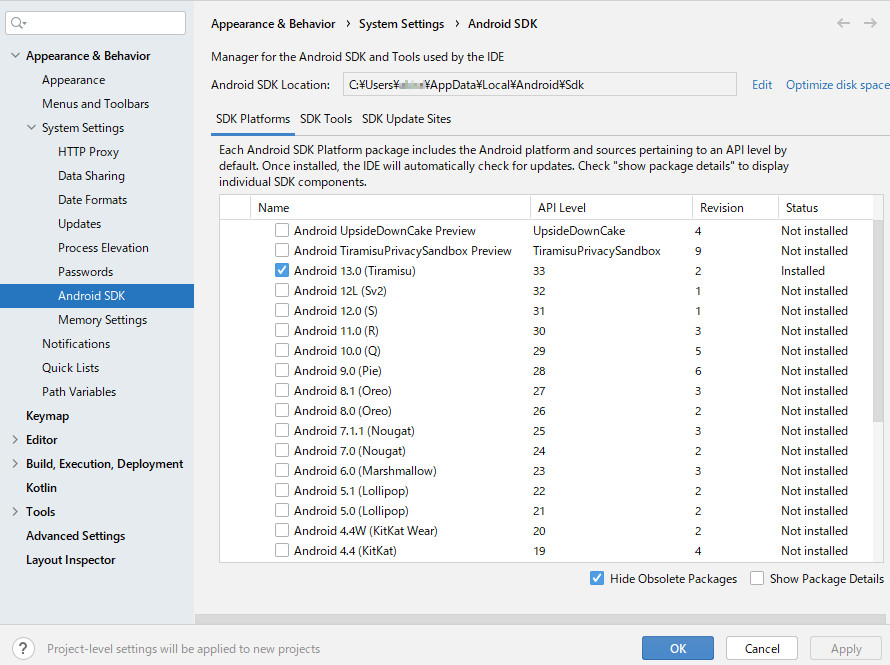Check Android 9.0 (Pie) checkbox
Image resolution: width=890 pixels, height=665 pixels.
click(282, 371)
